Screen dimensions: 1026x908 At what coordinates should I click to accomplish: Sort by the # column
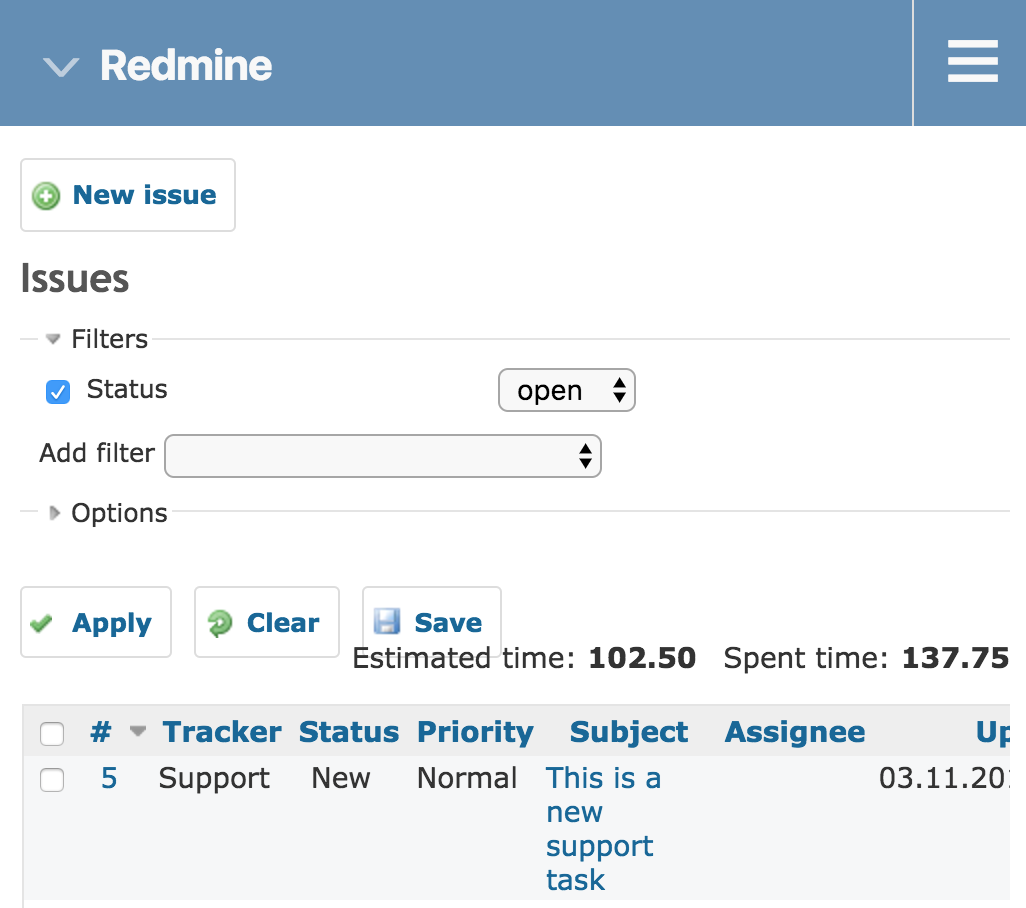point(101,731)
